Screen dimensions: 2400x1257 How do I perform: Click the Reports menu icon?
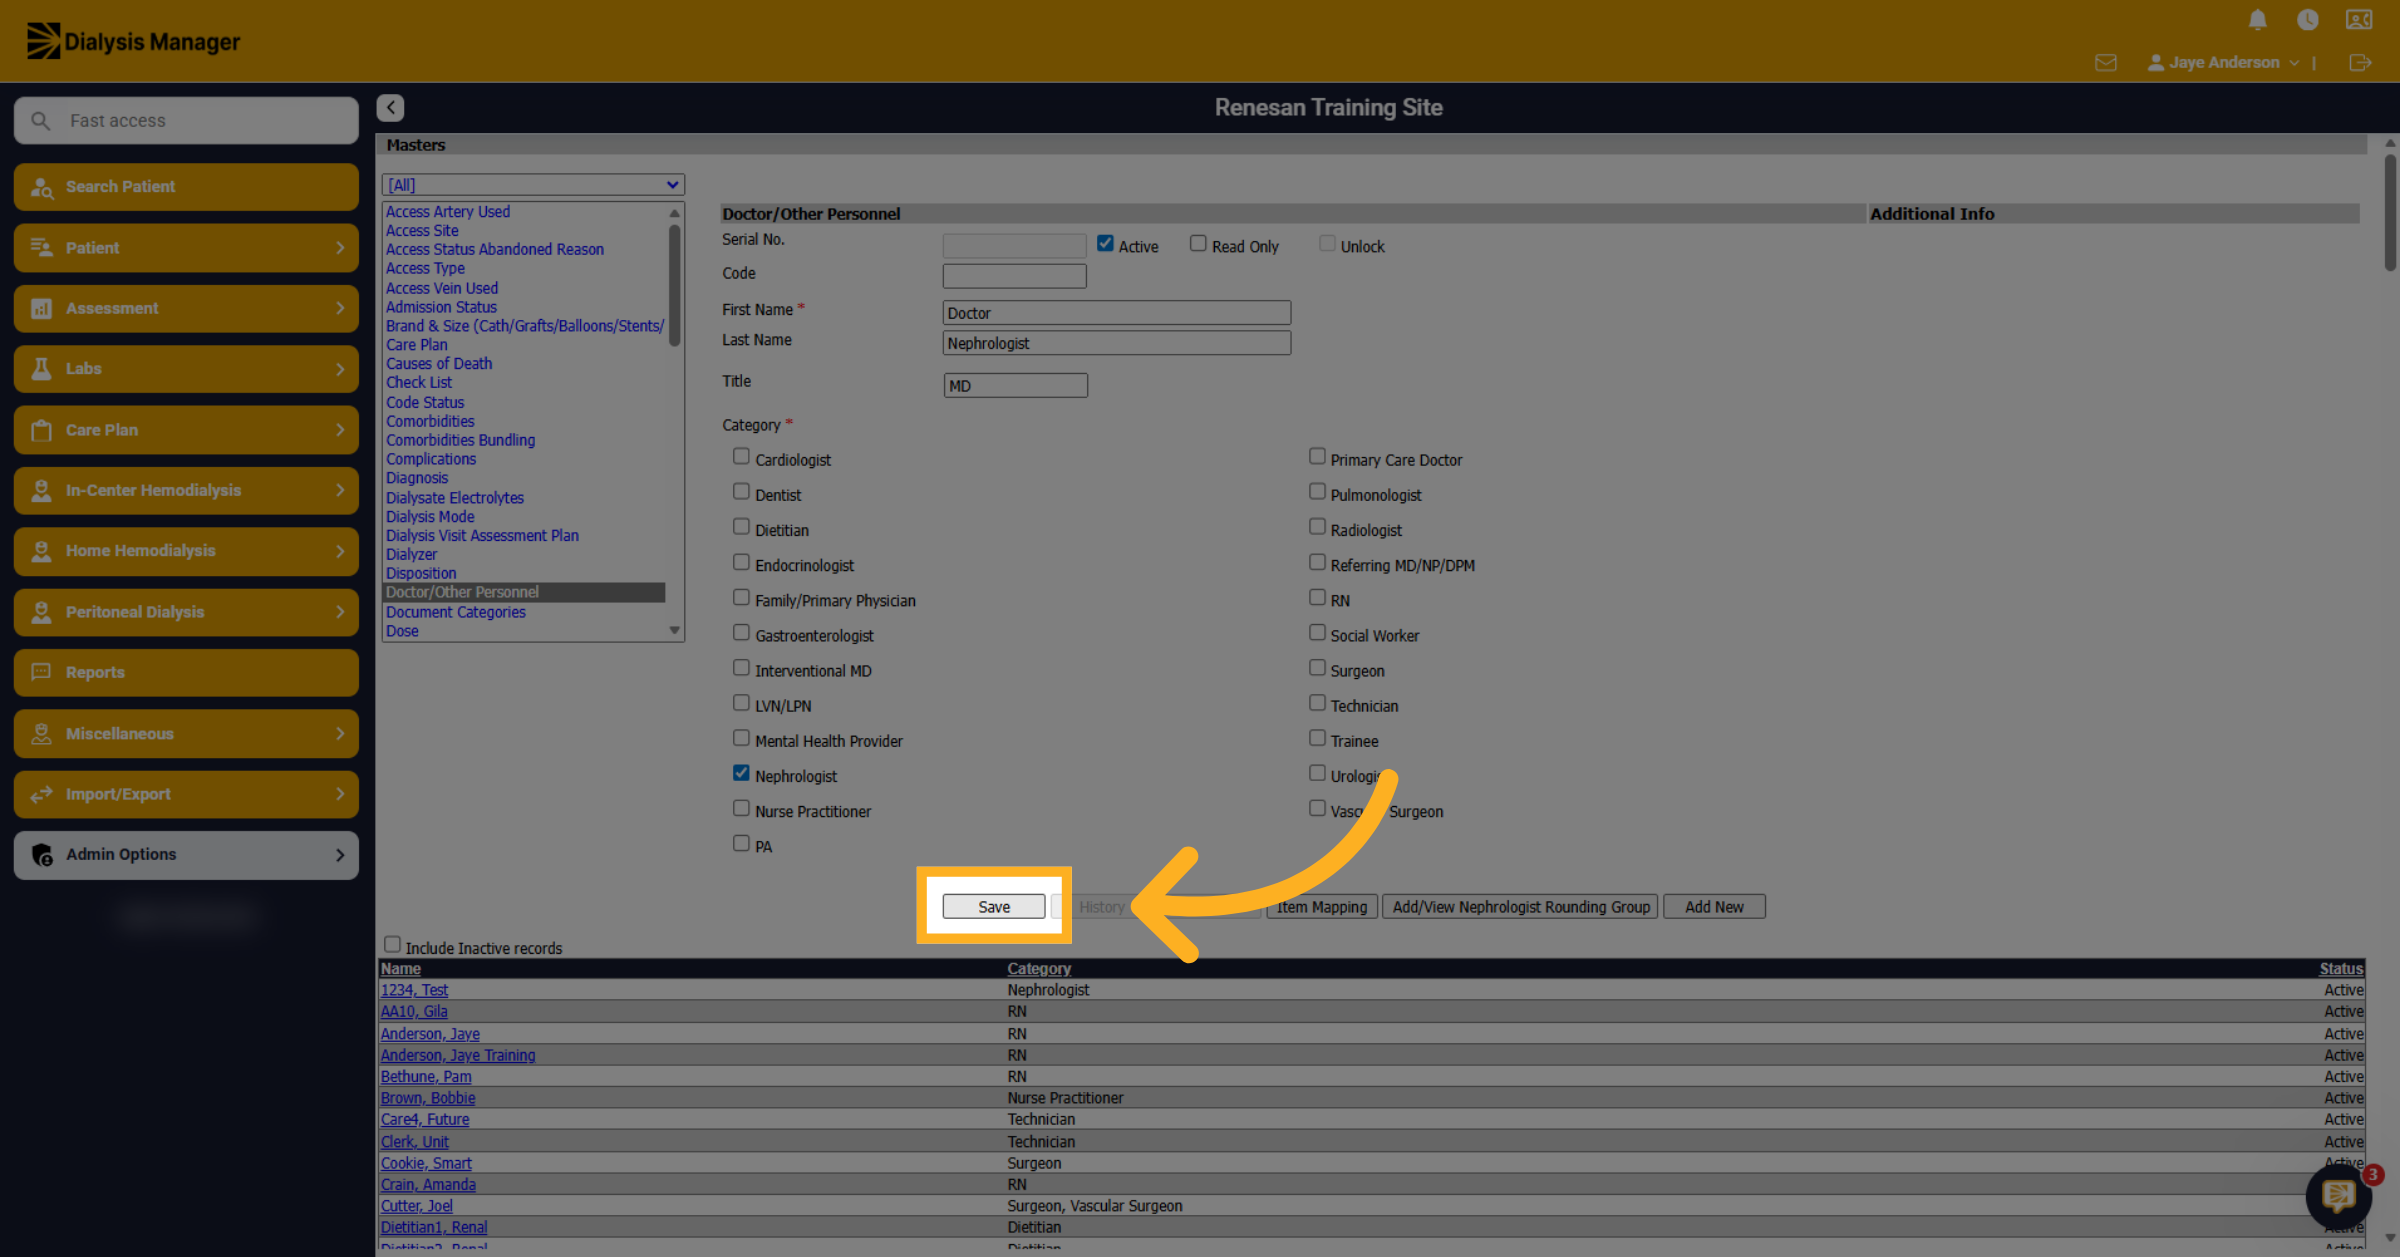pyautogui.click(x=41, y=672)
